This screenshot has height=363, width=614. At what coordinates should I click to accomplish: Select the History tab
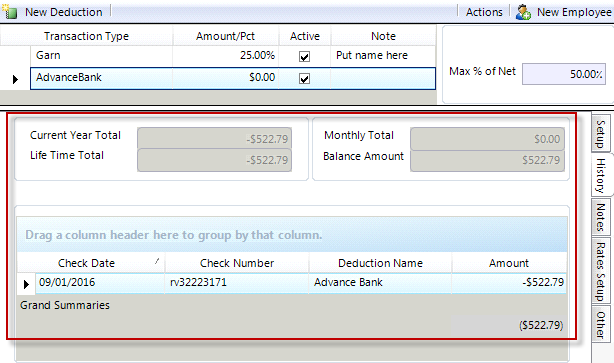pos(601,175)
